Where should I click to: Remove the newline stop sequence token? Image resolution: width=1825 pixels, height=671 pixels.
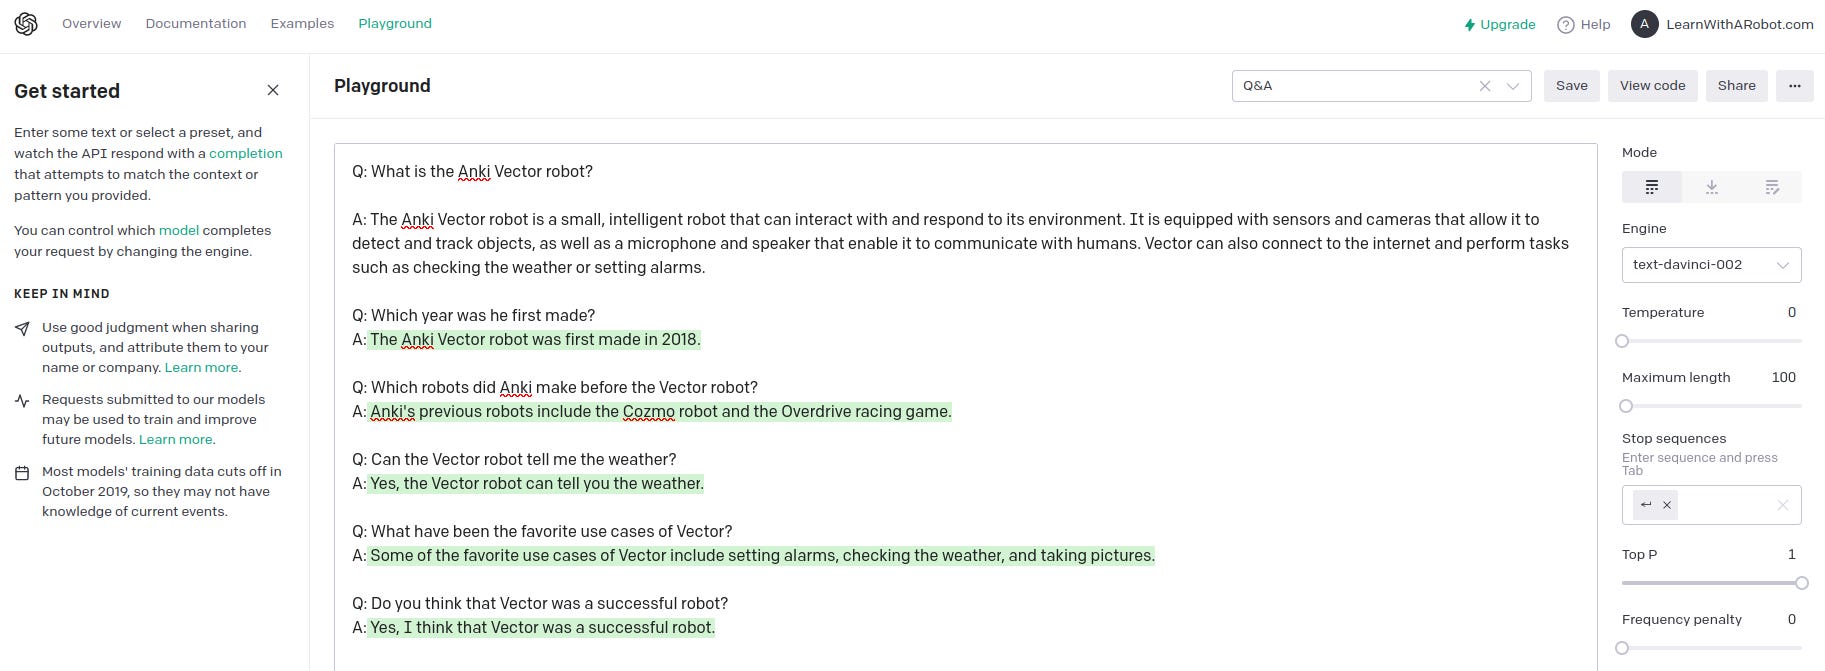tap(1667, 505)
